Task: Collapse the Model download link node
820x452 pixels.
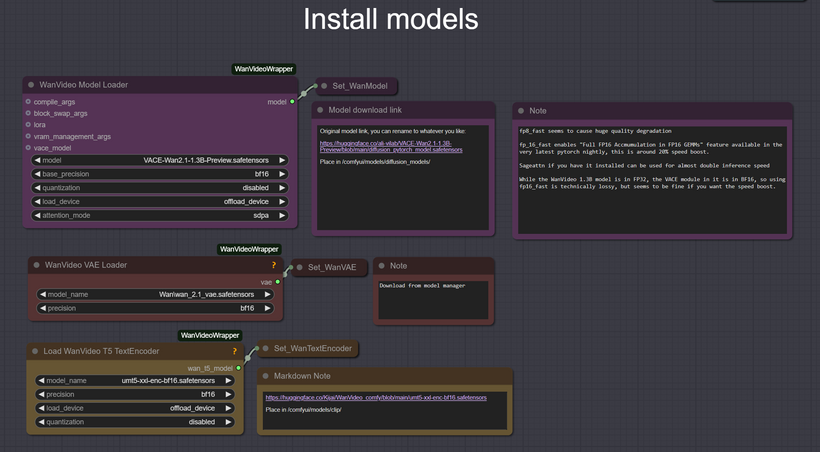Action: tap(320, 110)
